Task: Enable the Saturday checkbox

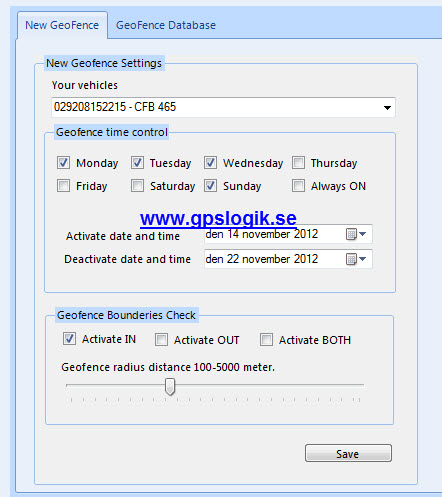Action: coord(137,186)
